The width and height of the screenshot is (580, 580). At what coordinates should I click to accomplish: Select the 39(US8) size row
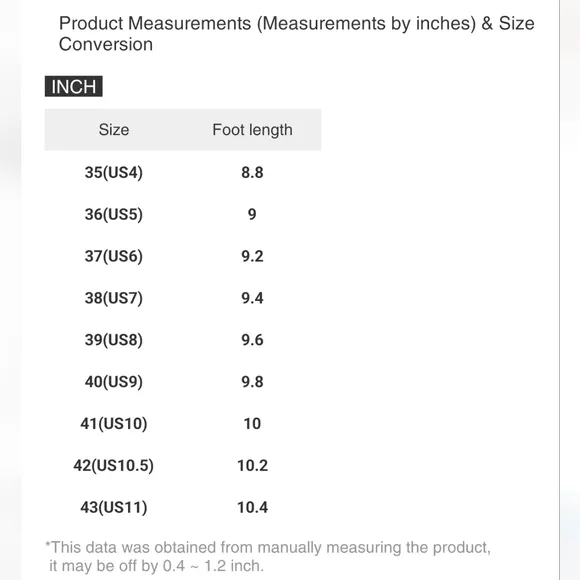pyautogui.click(x=183, y=340)
